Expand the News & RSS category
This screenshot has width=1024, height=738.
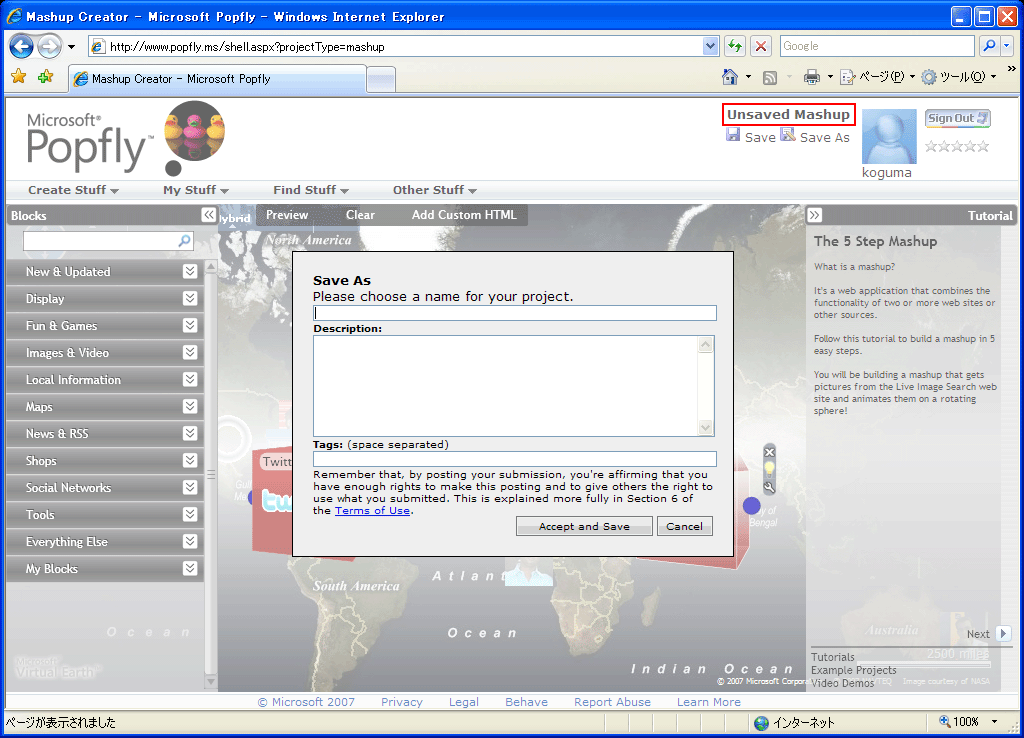(190, 433)
